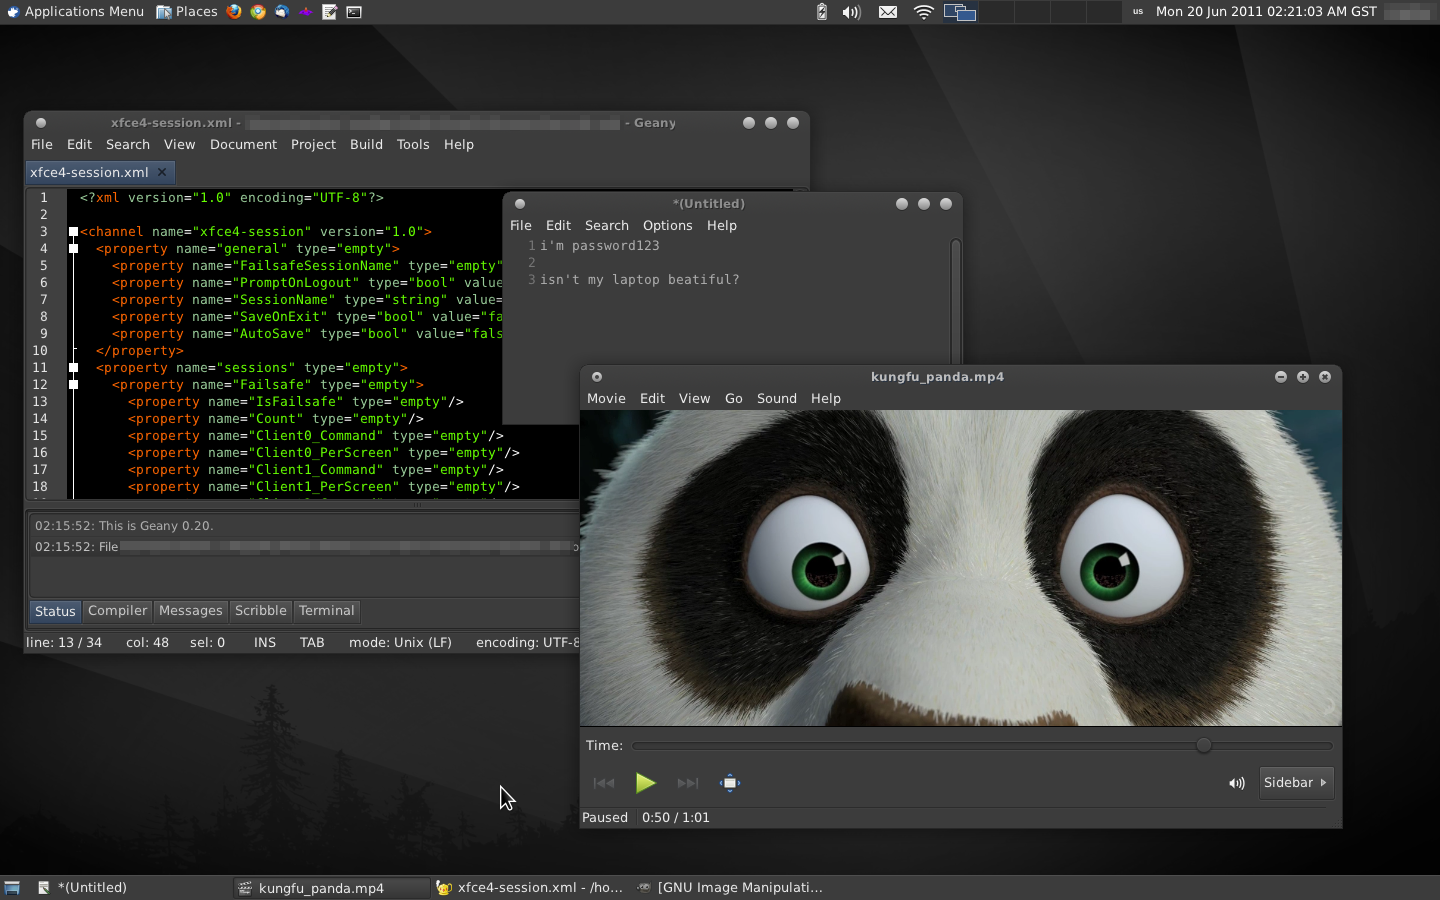Screen dimensions: 1440x900
Task: Open the terminal launcher in the top panel
Action: [354, 12]
